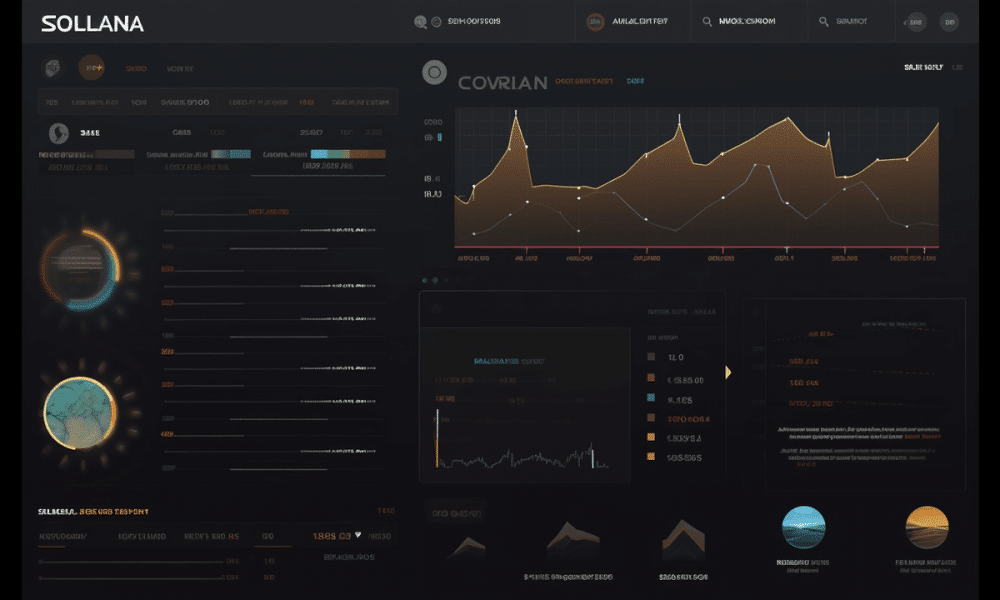The width and height of the screenshot is (1000, 600).
Task: Click the teal and orange progress bar
Action: click(x=348, y=155)
